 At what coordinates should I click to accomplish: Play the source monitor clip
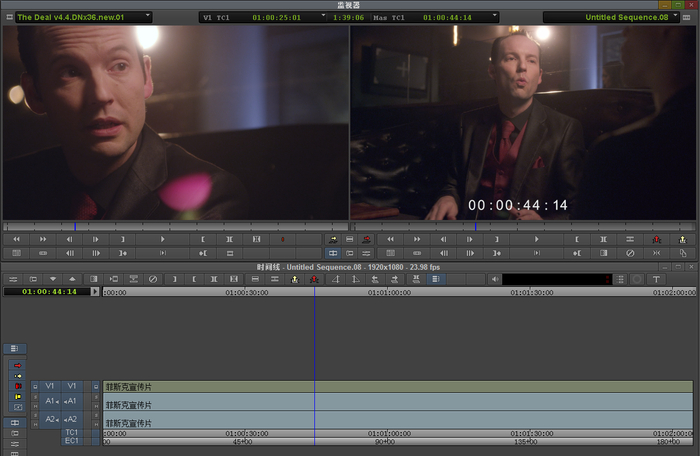tap(162, 239)
